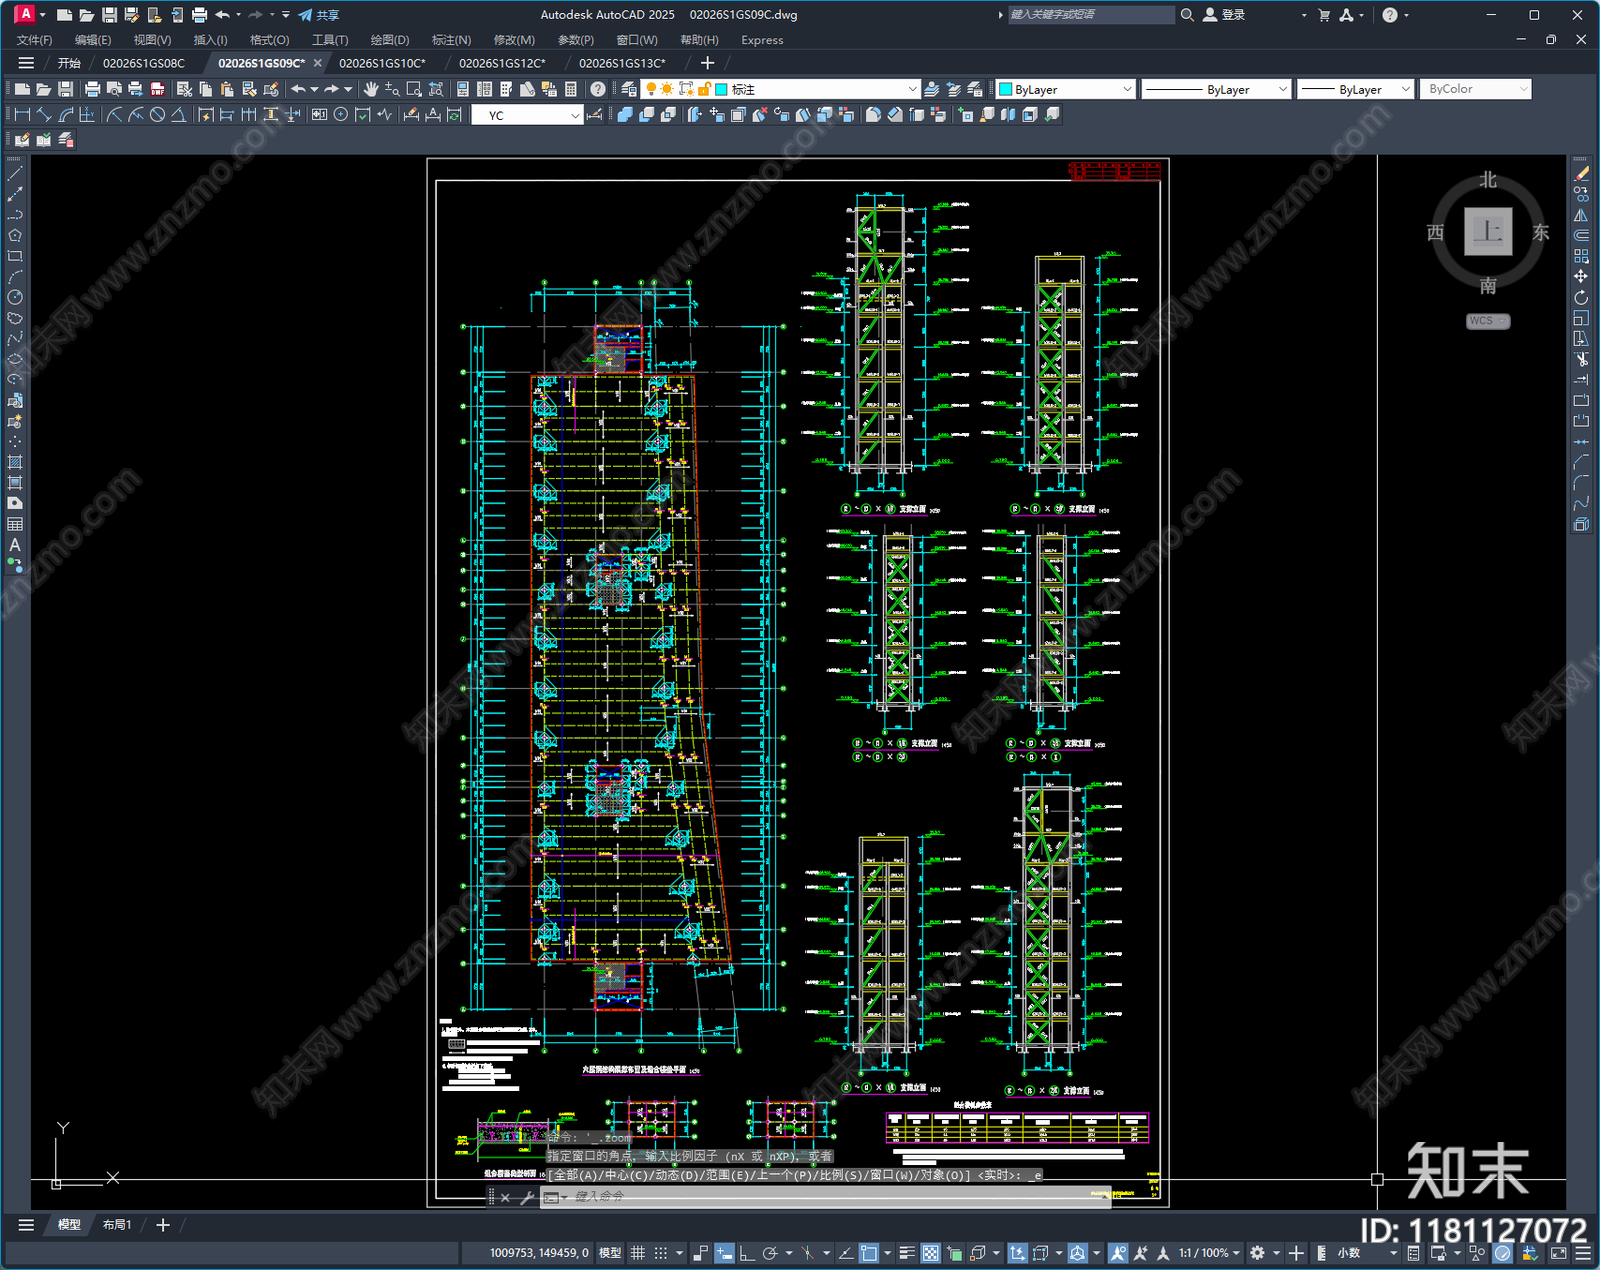Viewport: 1600px width, 1270px height.
Task: Toggle ortho mode in status bar
Action: coord(746,1253)
